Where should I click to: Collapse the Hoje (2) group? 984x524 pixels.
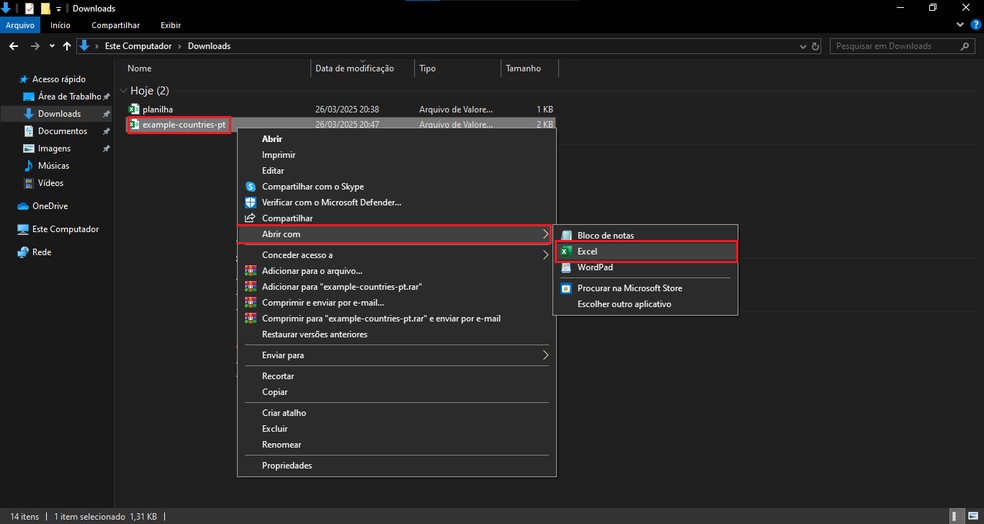coord(123,91)
